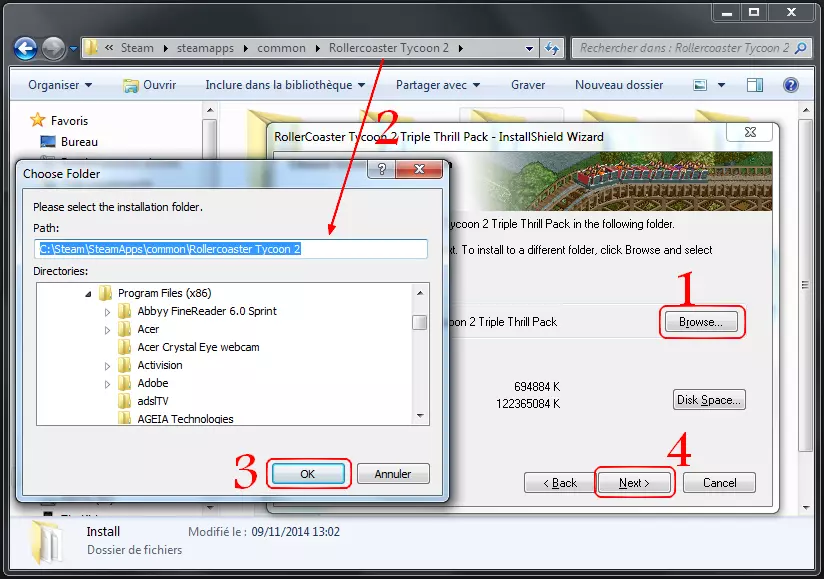Viewport: 824px width, 579px height.
Task: Close the InstallShield Wizard window
Action: pyautogui.click(x=750, y=132)
